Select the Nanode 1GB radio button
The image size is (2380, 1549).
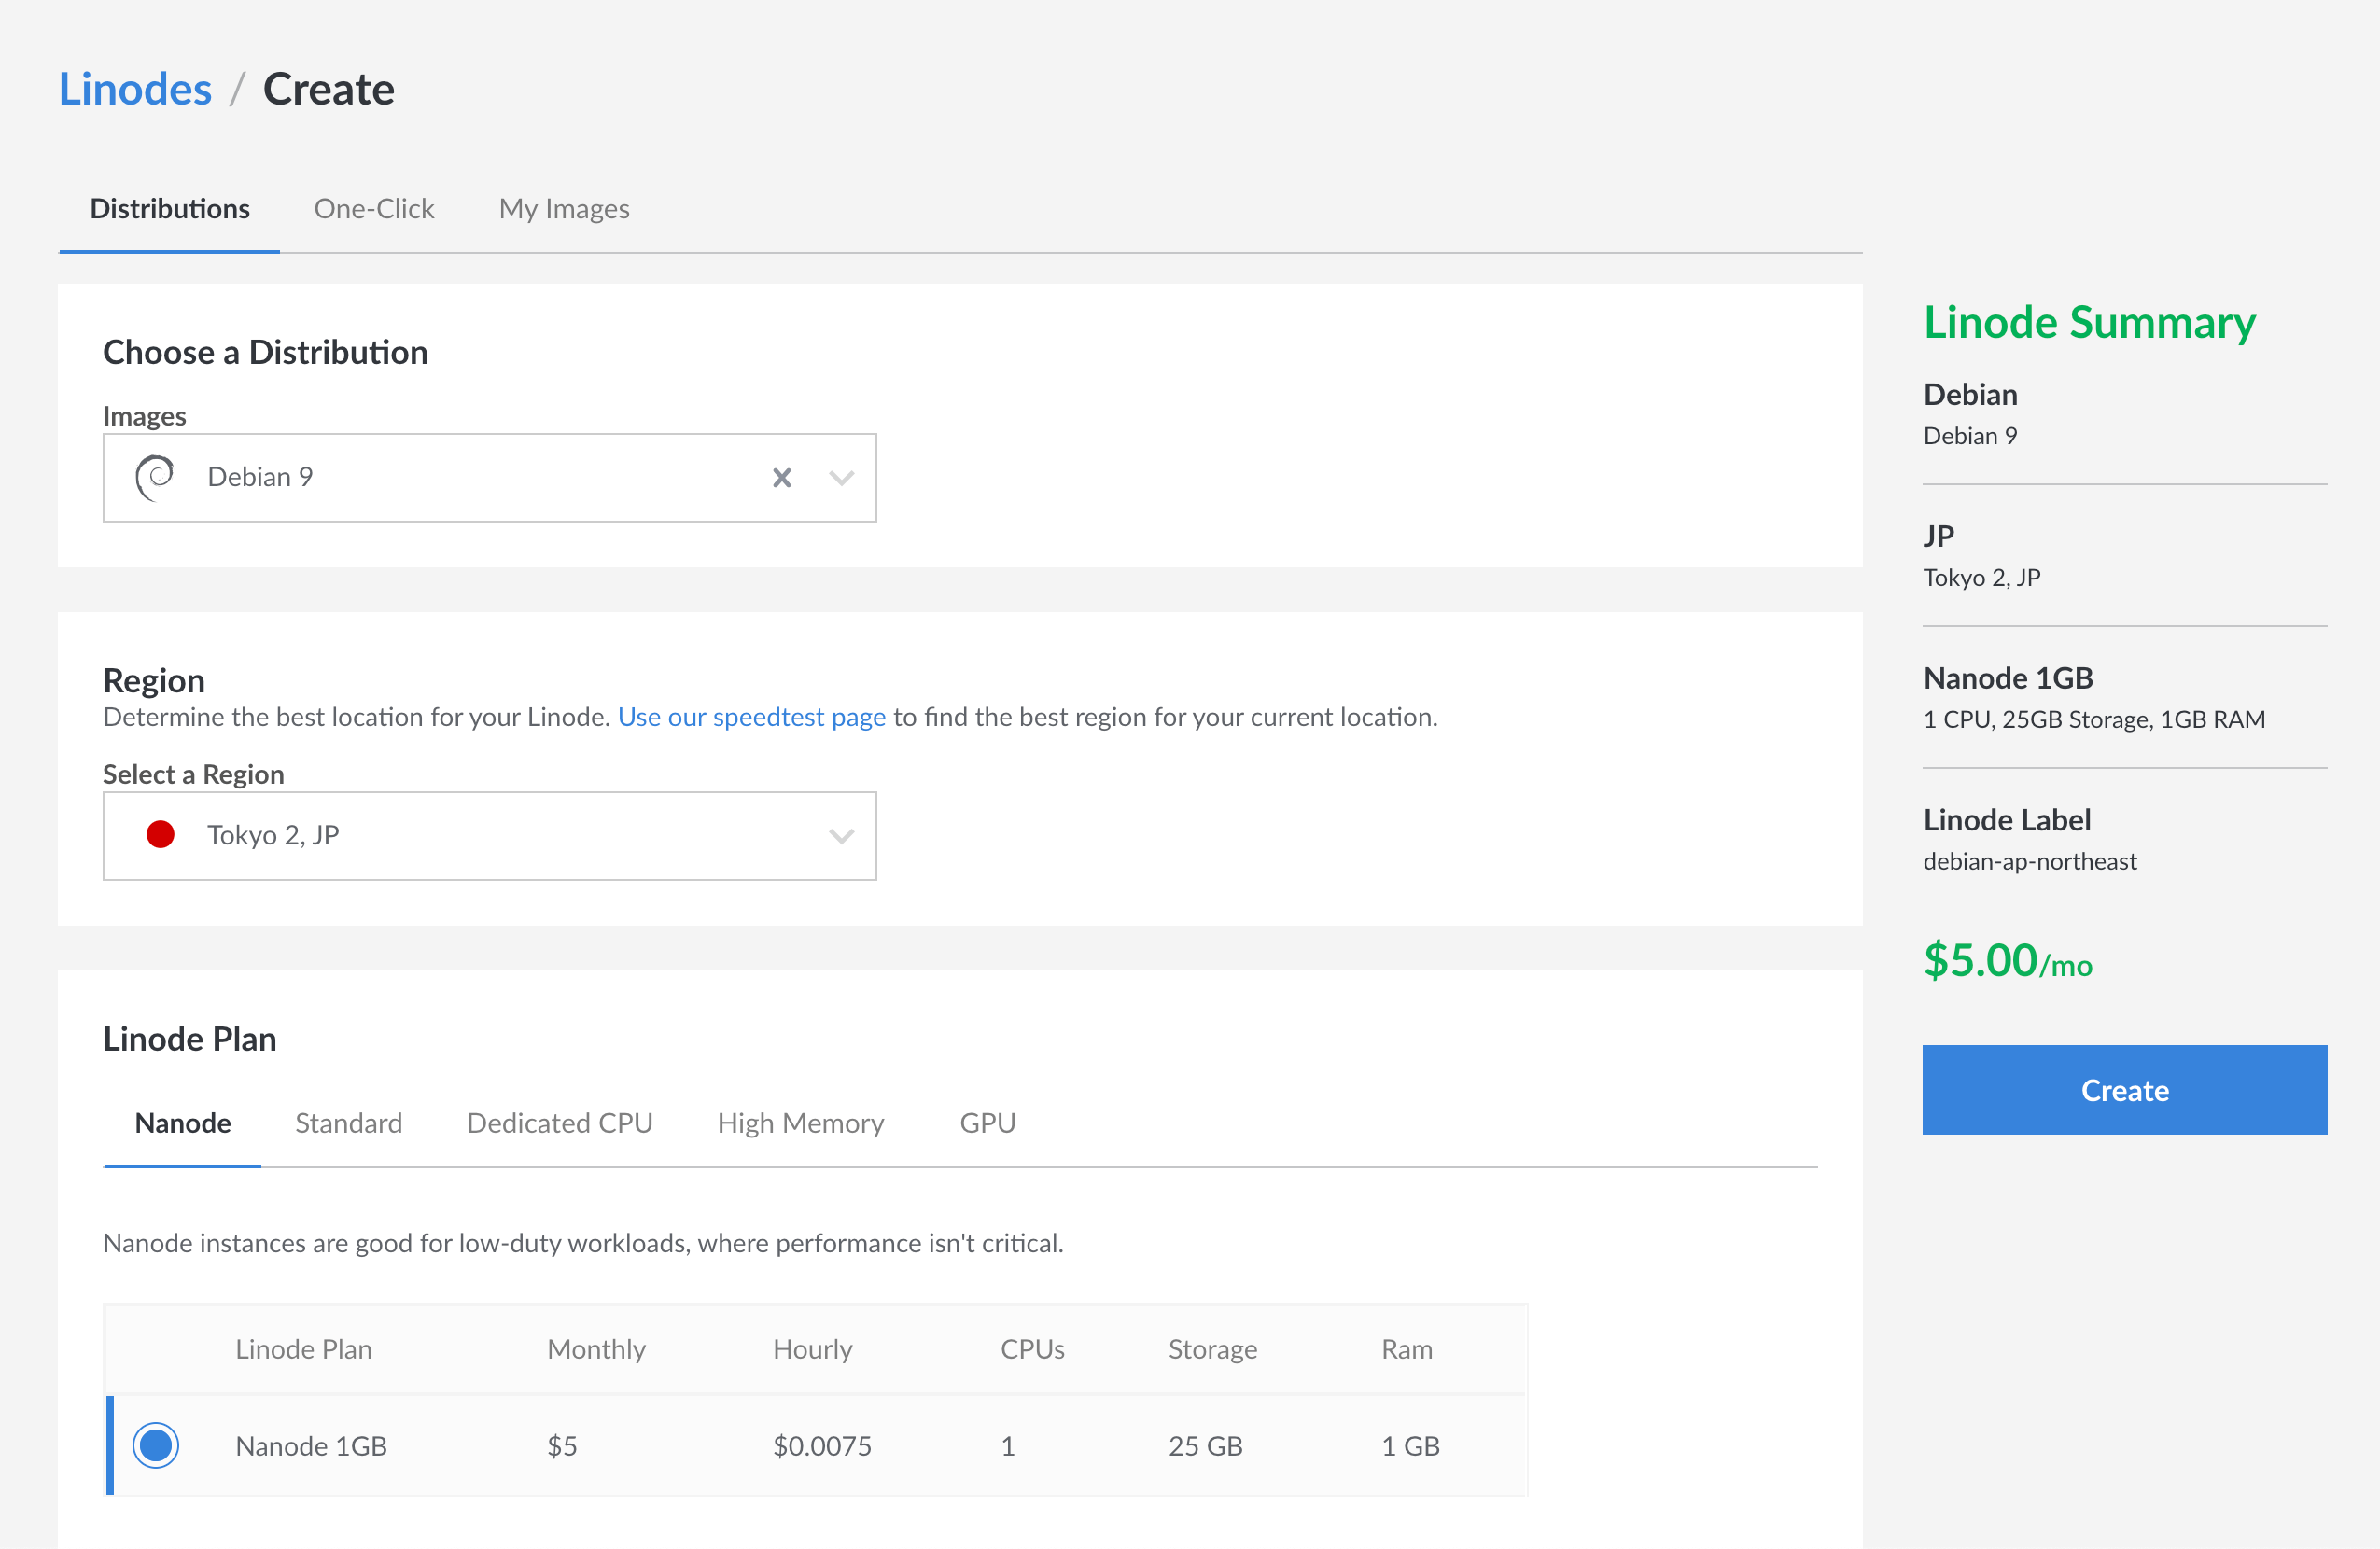[x=156, y=1445]
